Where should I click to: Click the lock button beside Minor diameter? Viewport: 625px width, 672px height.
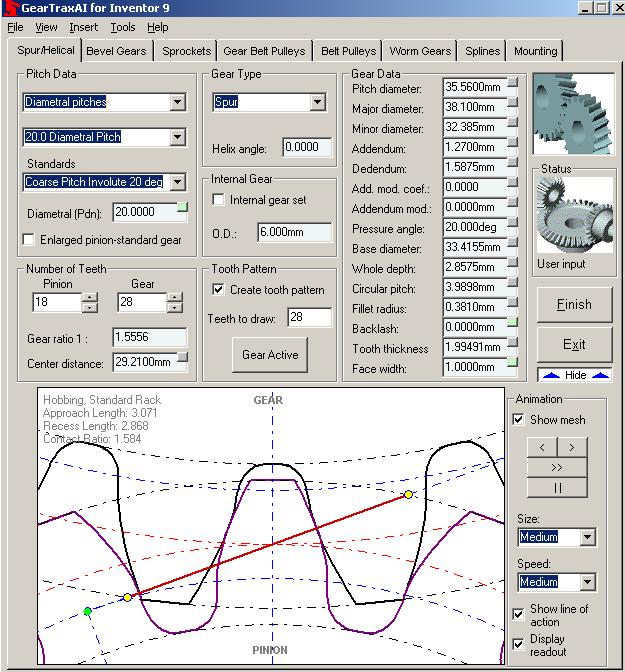click(512, 122)
